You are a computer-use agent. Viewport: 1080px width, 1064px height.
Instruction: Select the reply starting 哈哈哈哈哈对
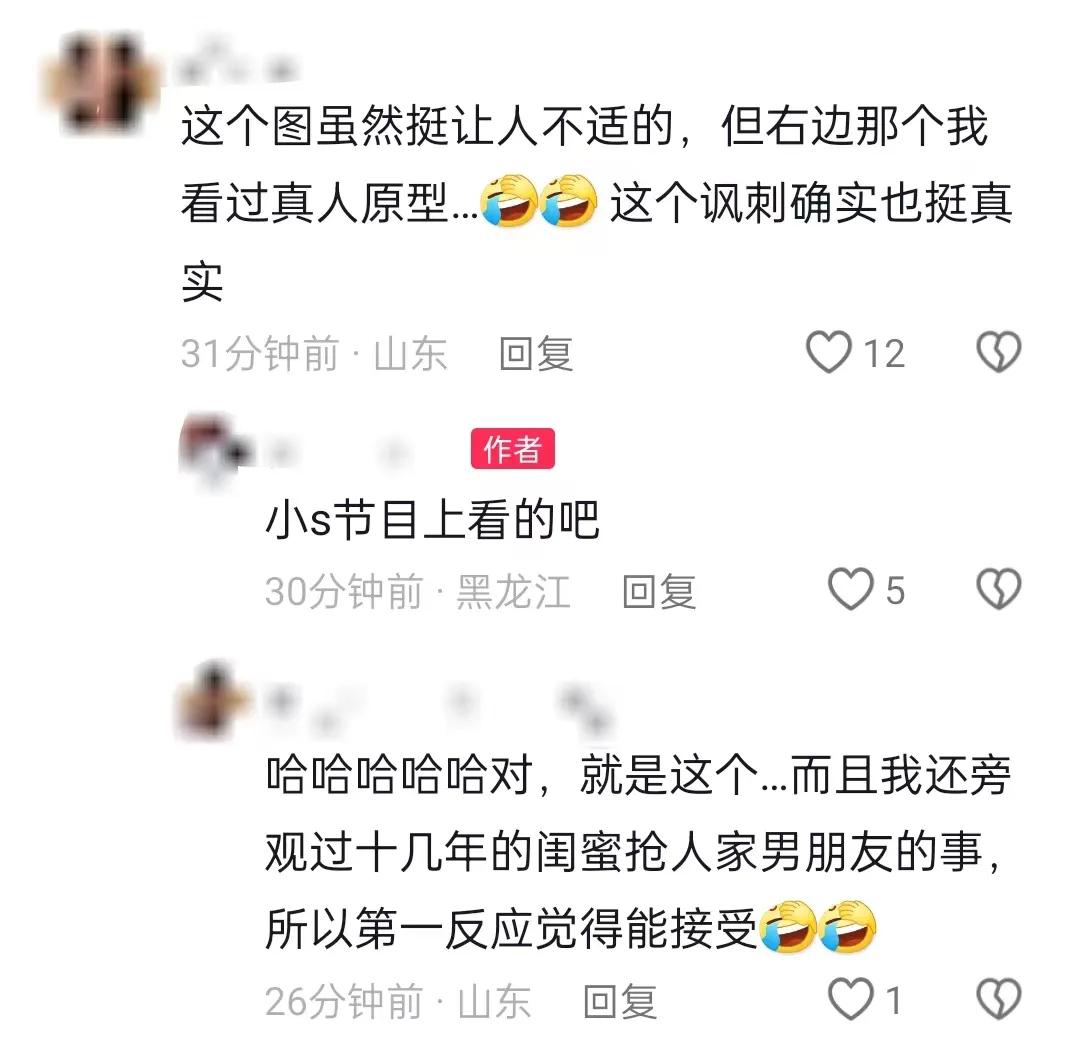[638, 853]
